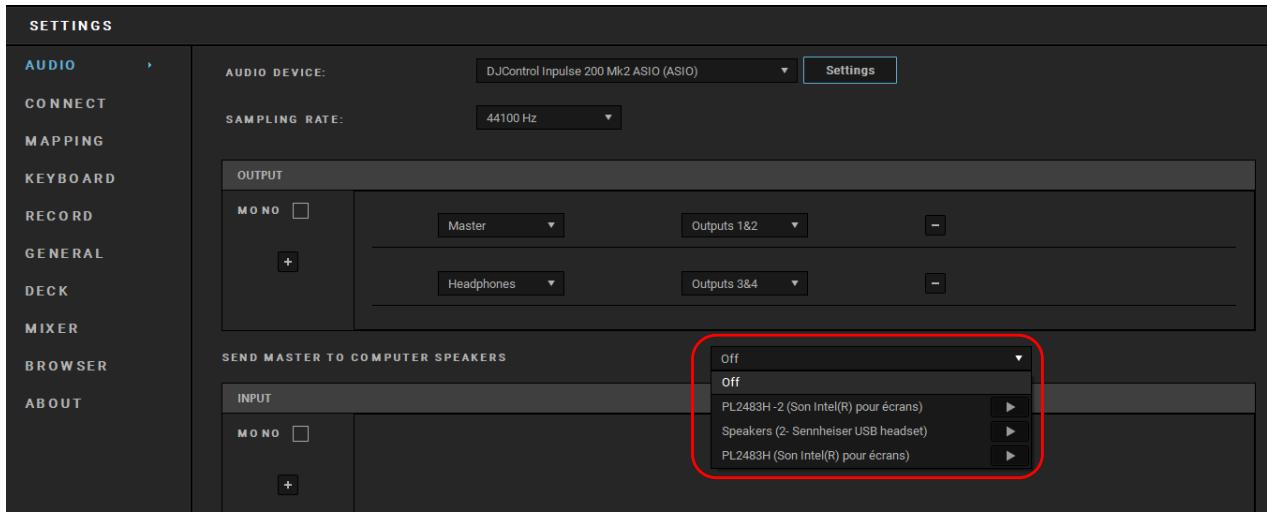Collapse the Send Master to Computer Speakers dropdown
Viewport: 1267px width, 512px height.
pyautogui.click(x=870, y=357)
